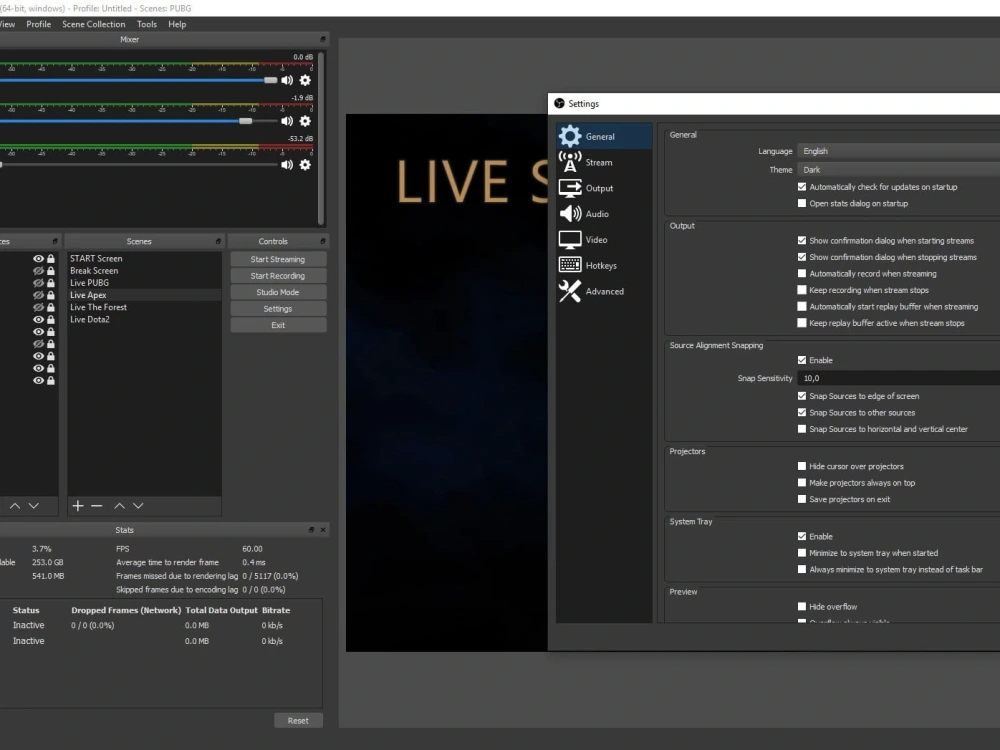
Task: Open Advanced settings tools icon
Action: [x=570, y=291]
